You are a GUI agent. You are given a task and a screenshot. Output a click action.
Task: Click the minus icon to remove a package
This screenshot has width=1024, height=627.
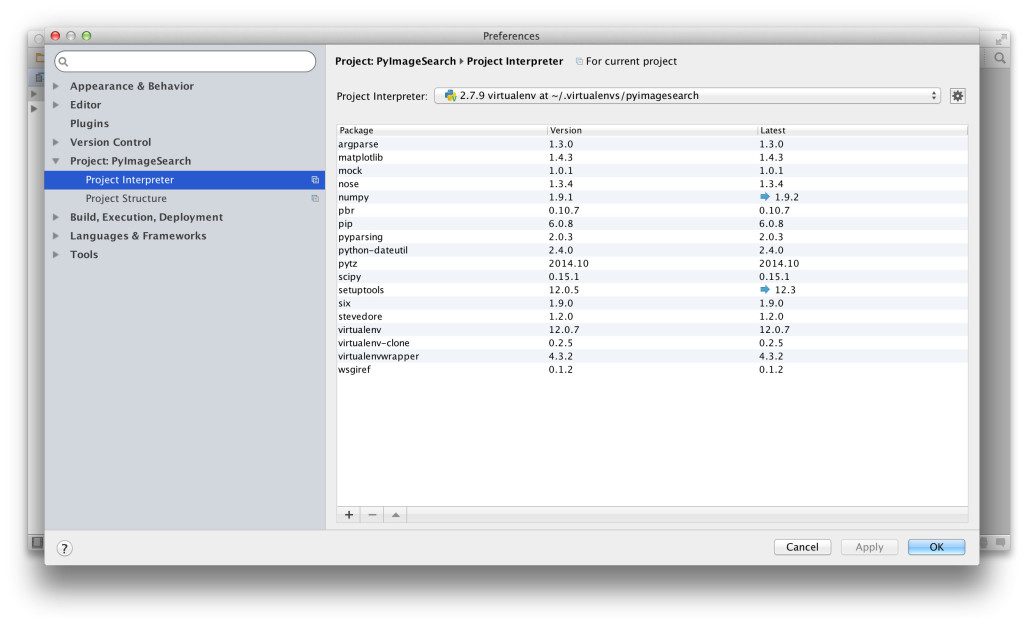[x=371, y=514]
